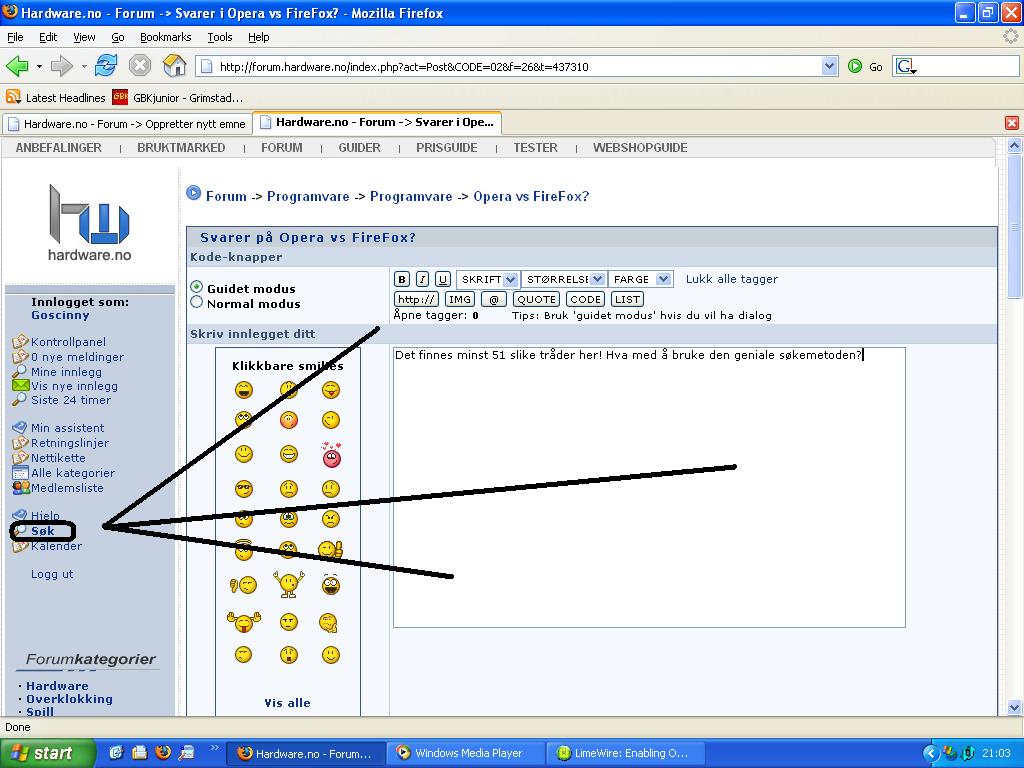Insert the sunglasses cool smiley
1024x768 pixels.
[244, 488]
